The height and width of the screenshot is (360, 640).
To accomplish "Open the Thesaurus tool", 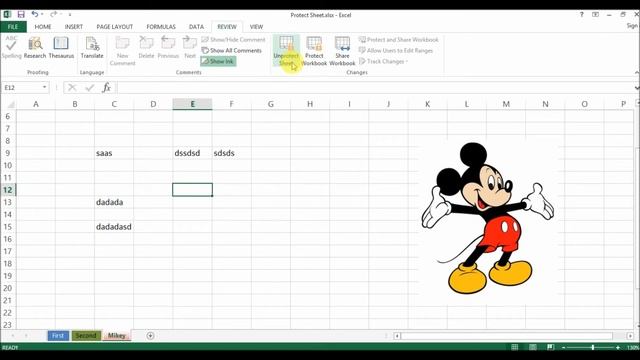I will [x=61, y=47].
